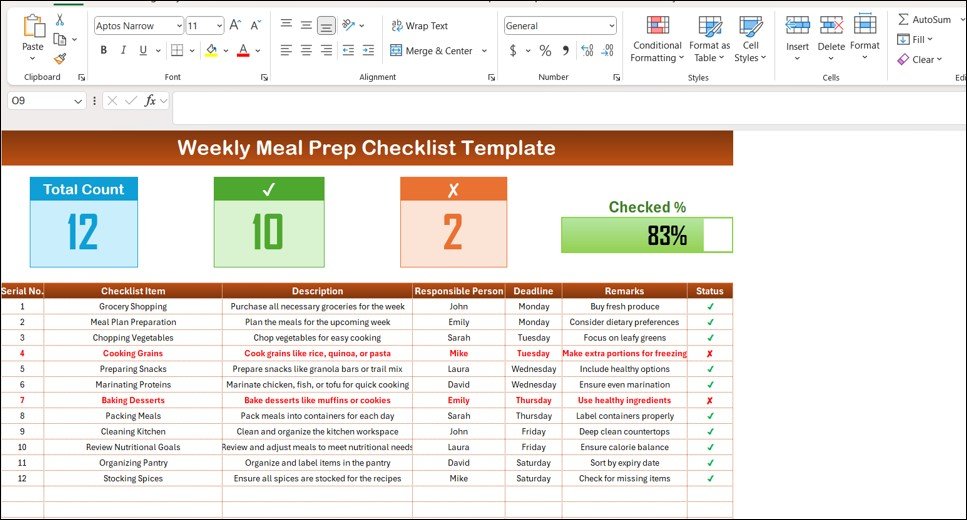
Task: Click the Insert Function fx icon
Action: pyautogui.click(x=150, y=101)
